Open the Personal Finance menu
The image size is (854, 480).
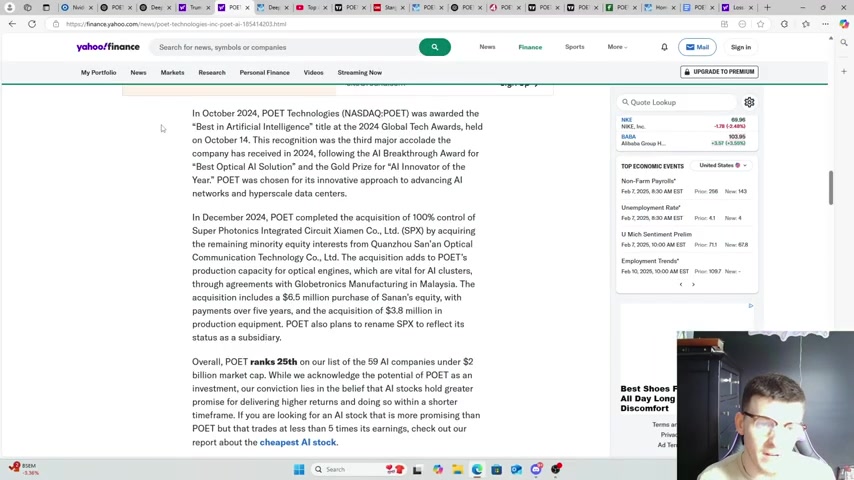265,72
